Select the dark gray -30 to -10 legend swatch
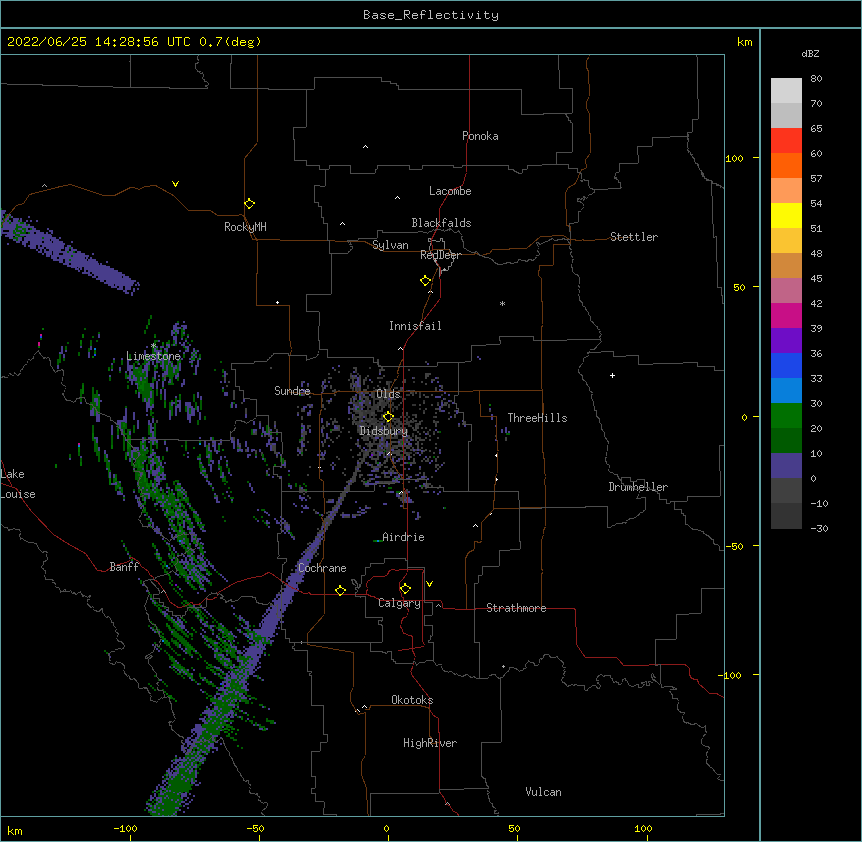The height and width of the screenshot is (842, 862). (786, 516)
